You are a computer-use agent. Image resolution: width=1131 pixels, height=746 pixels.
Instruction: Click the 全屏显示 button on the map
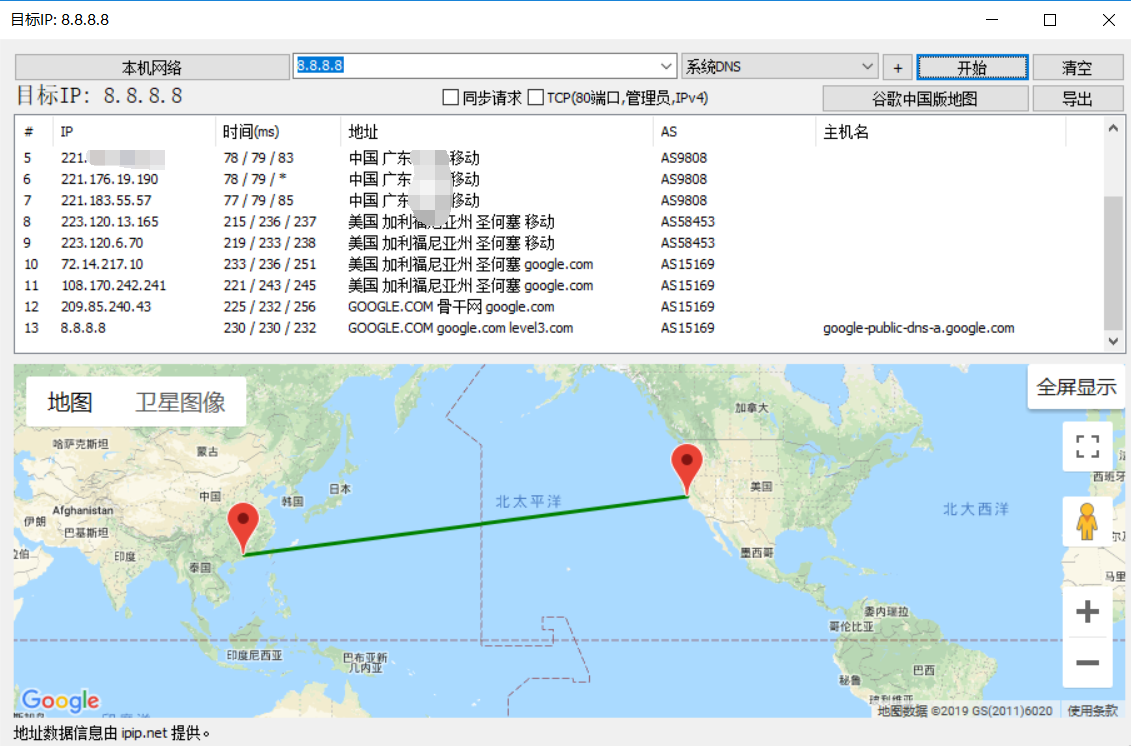point(1076,387)
